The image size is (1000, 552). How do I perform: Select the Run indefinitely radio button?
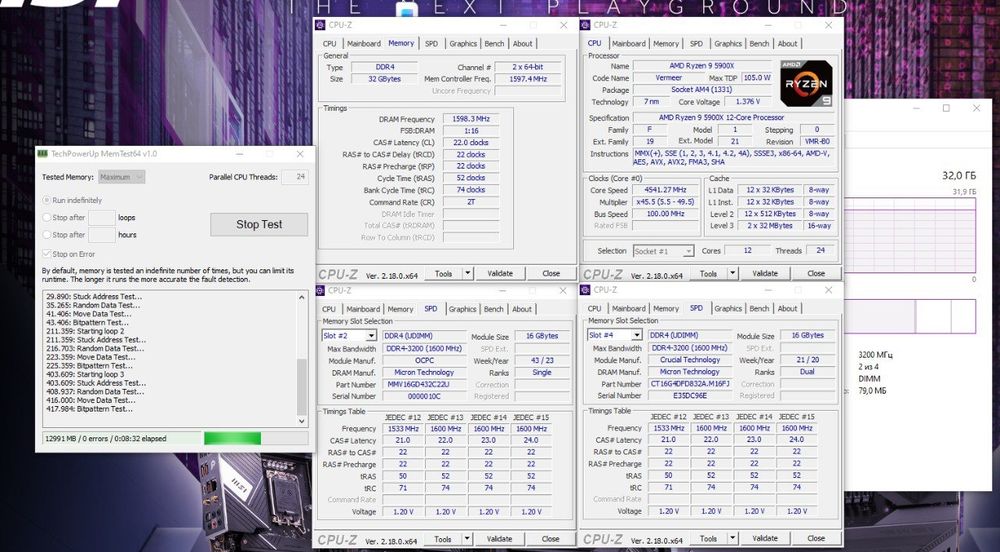47,200
